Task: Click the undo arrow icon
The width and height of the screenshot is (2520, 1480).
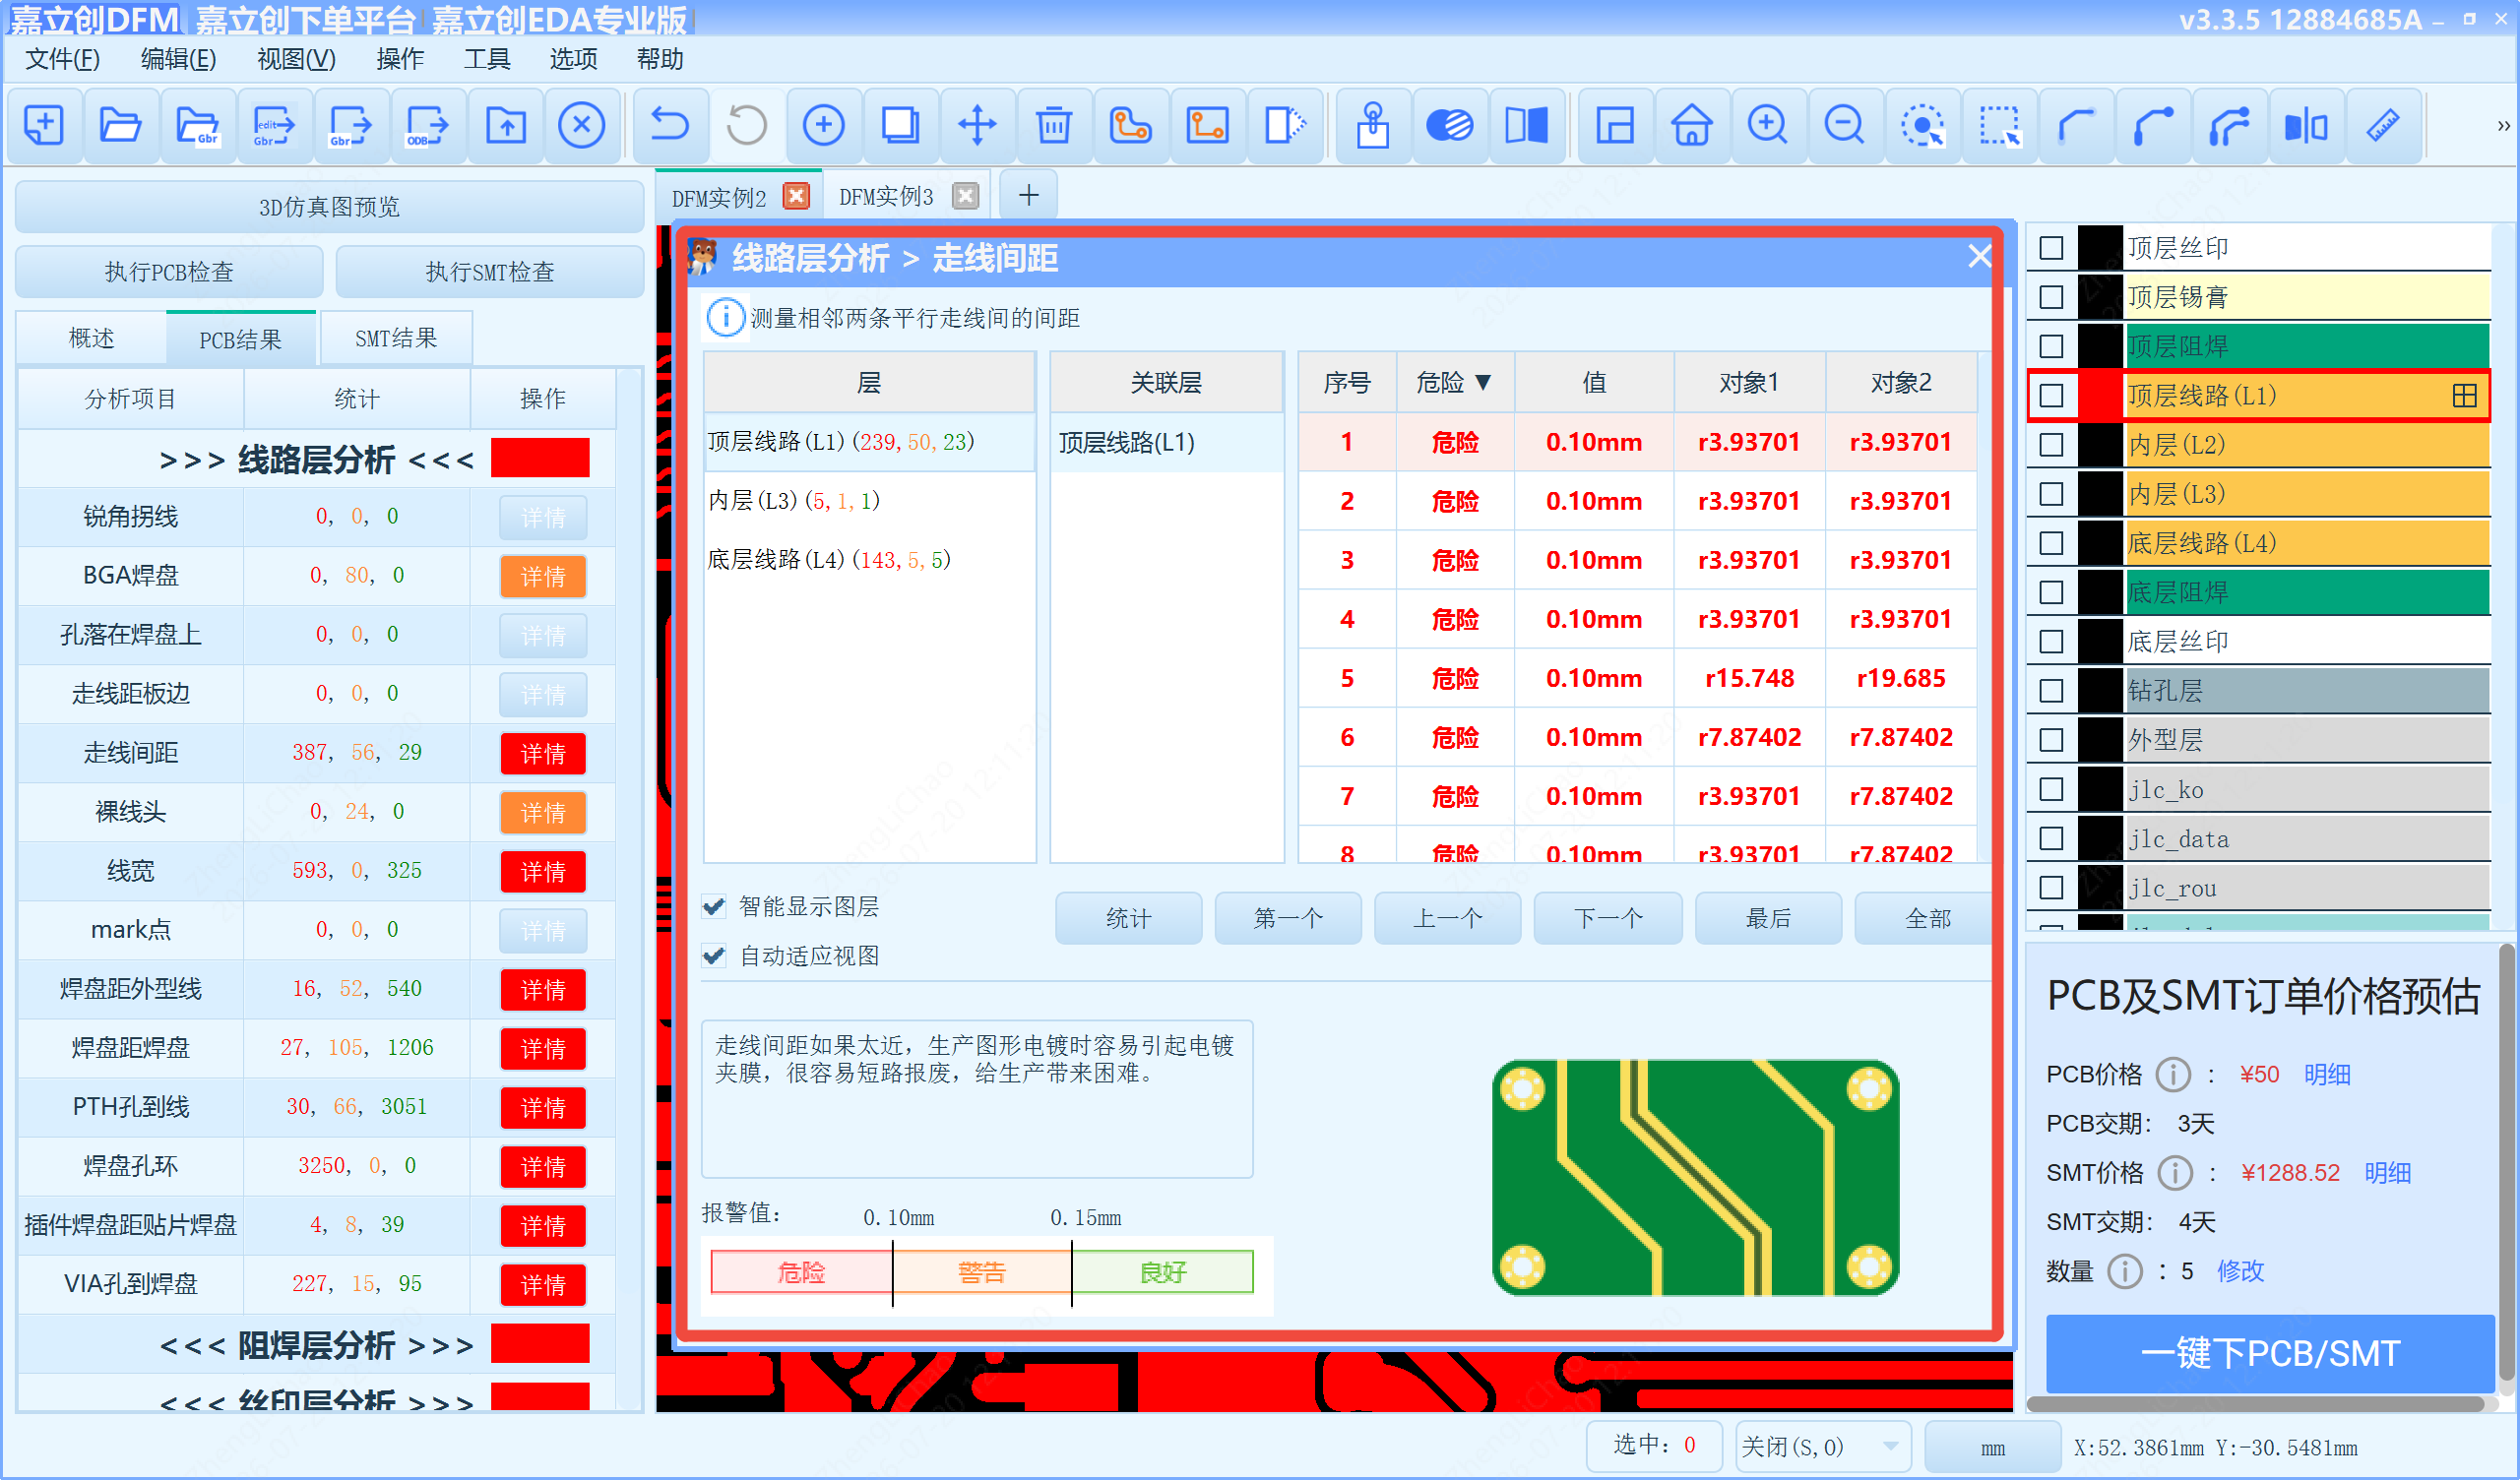Action: coord(670,126)
